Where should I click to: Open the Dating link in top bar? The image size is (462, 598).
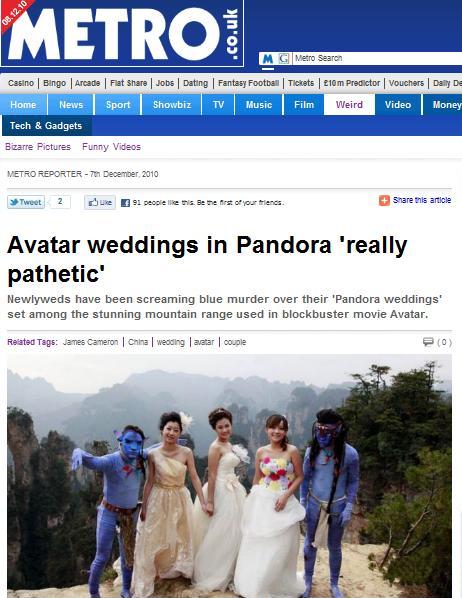[x=195, y=83]
